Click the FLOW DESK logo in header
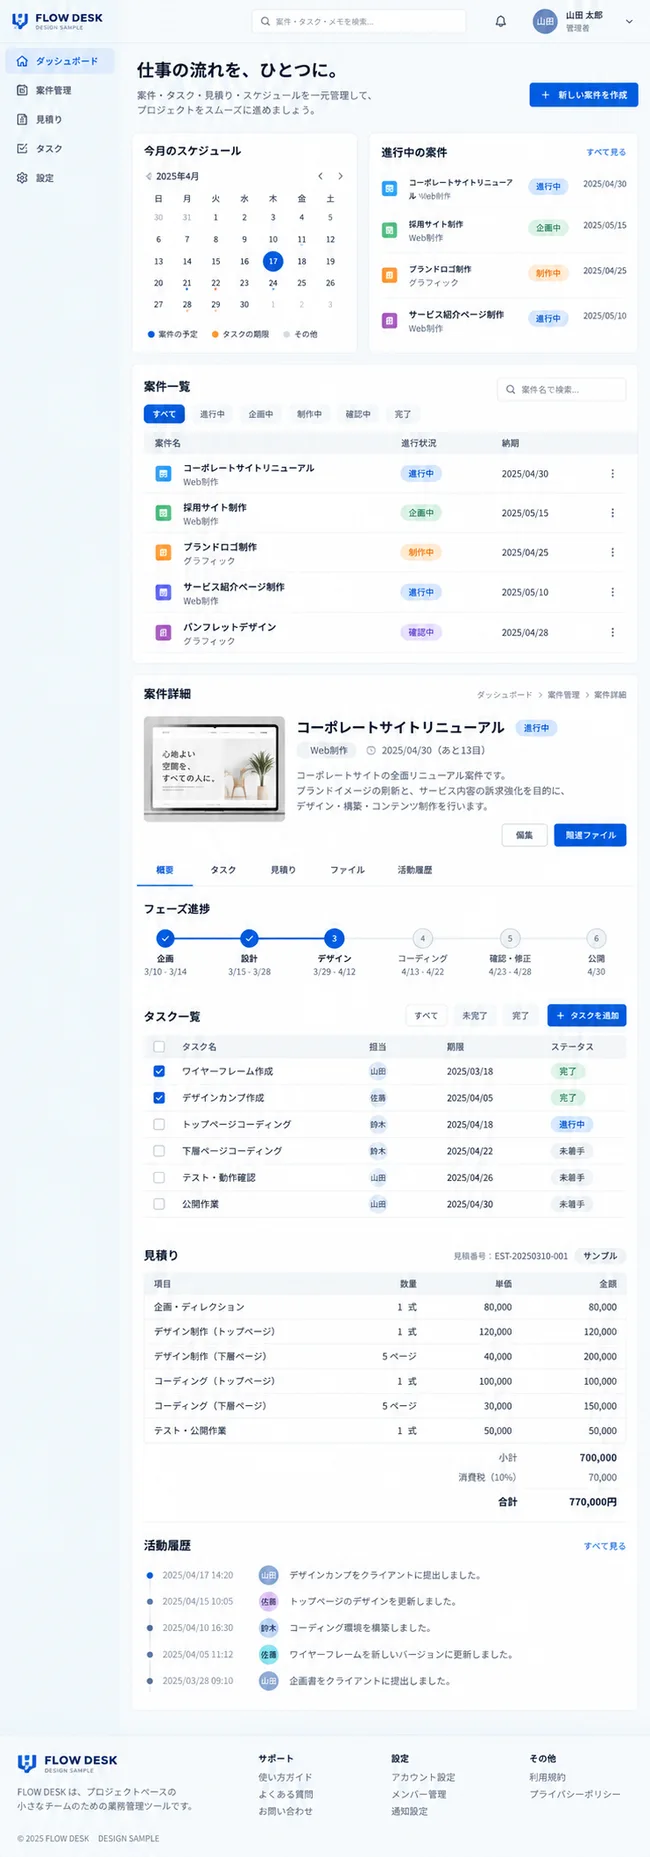This screenshot has width=650, height=1857. tap(57, 21)
